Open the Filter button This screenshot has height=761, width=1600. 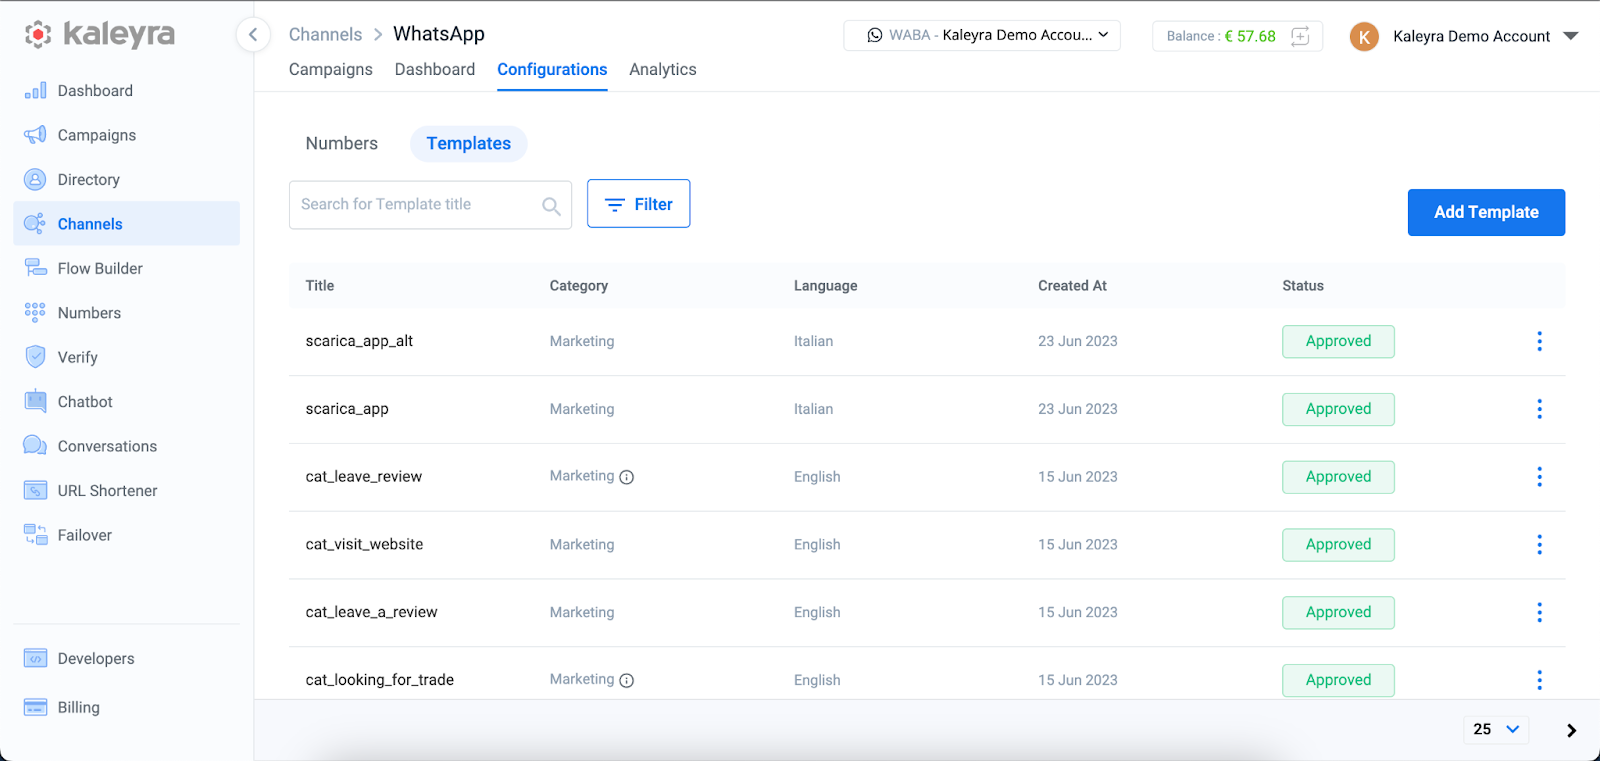coord(638,204)
